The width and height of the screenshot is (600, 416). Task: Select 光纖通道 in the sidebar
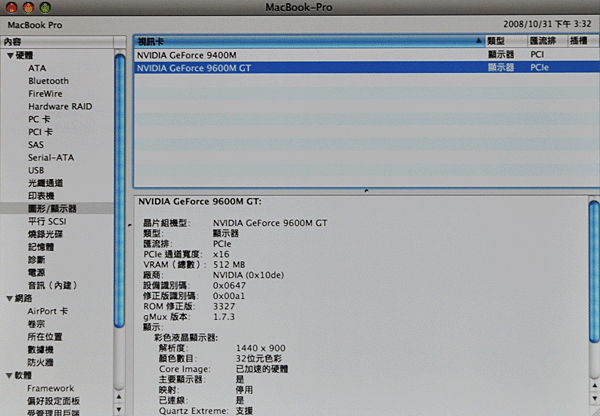[46, 183]
